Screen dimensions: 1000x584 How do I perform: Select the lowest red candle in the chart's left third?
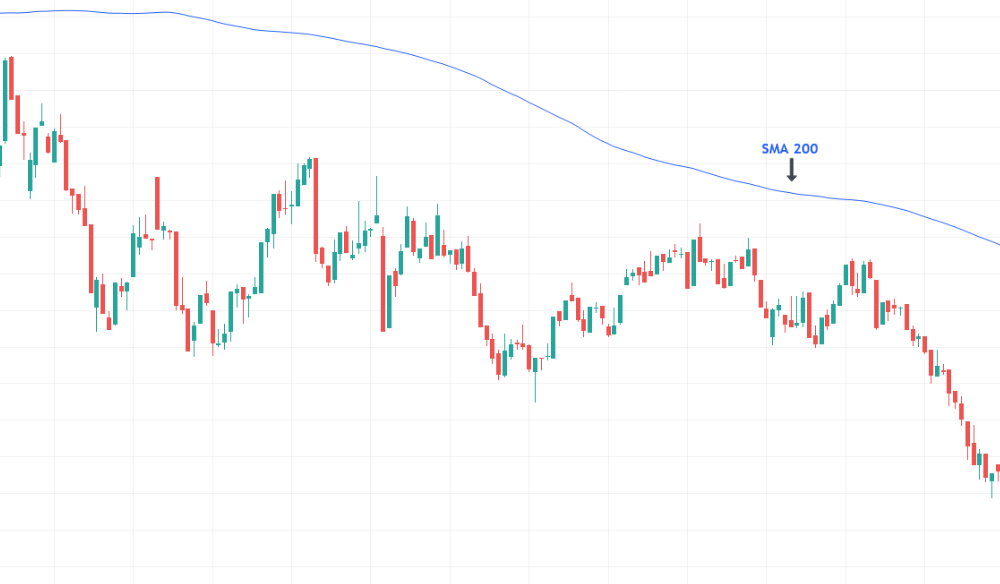[189, 329]
